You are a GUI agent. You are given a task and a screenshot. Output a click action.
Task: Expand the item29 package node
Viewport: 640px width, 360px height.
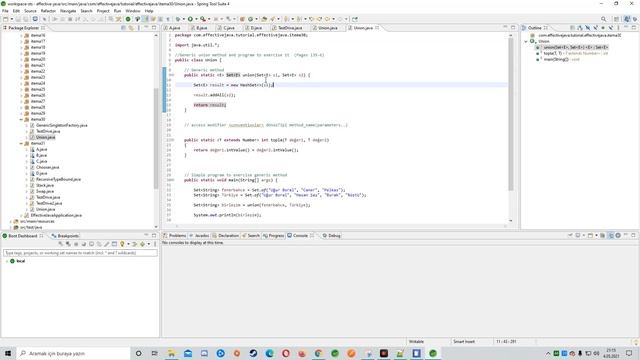tap(21, 113)
